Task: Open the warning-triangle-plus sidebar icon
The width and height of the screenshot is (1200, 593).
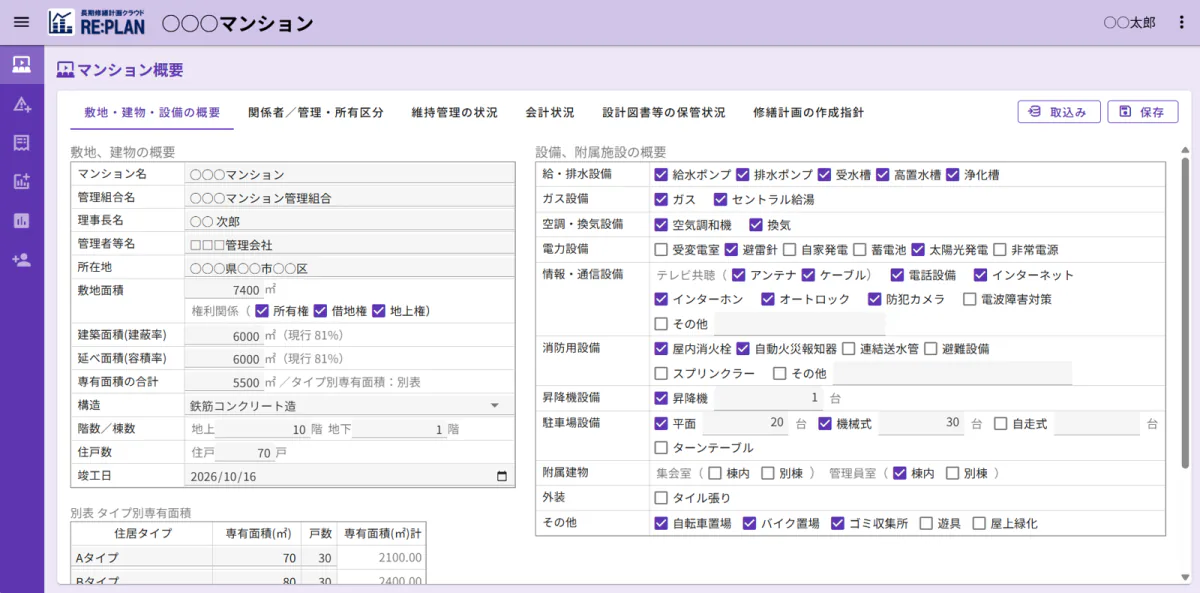Action: click(21, 105)
